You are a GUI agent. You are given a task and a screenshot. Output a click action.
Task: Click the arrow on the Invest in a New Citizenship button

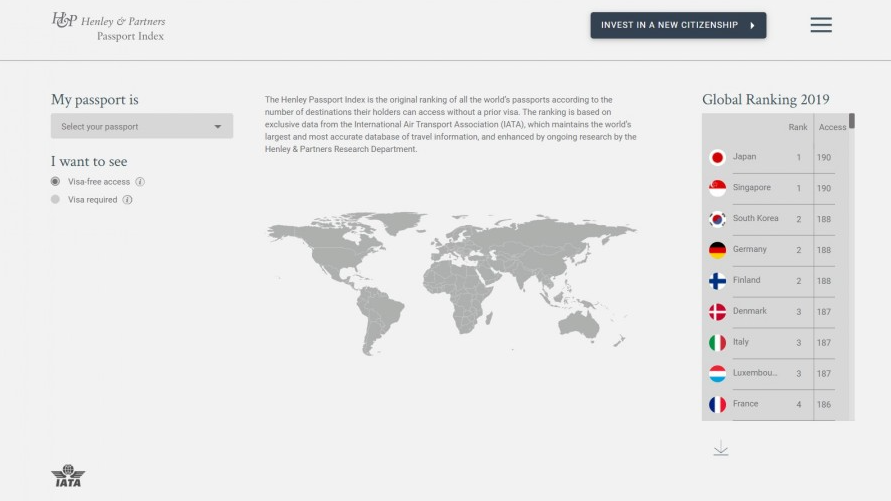coord(752,26)
